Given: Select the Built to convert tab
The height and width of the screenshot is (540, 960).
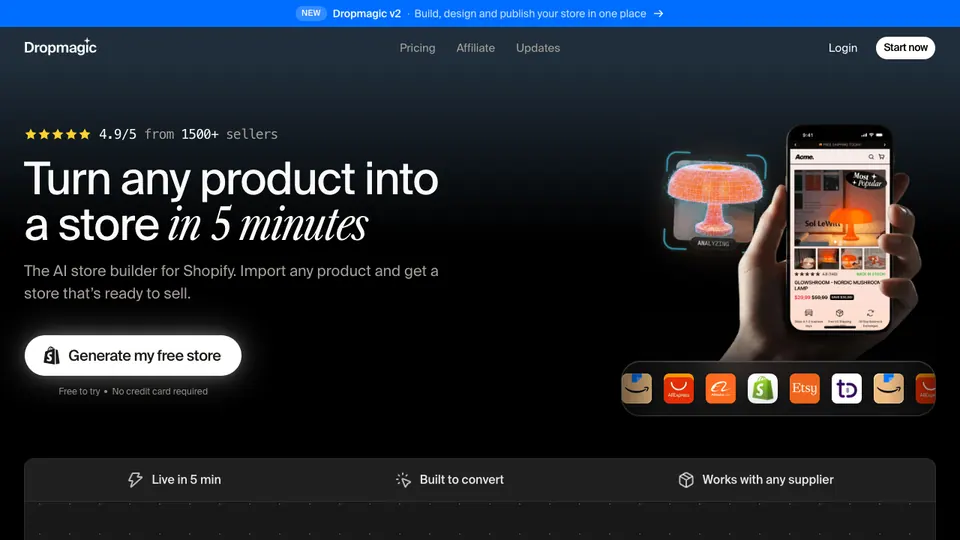Looking at the screenshot, I should [x=450, y=479].
